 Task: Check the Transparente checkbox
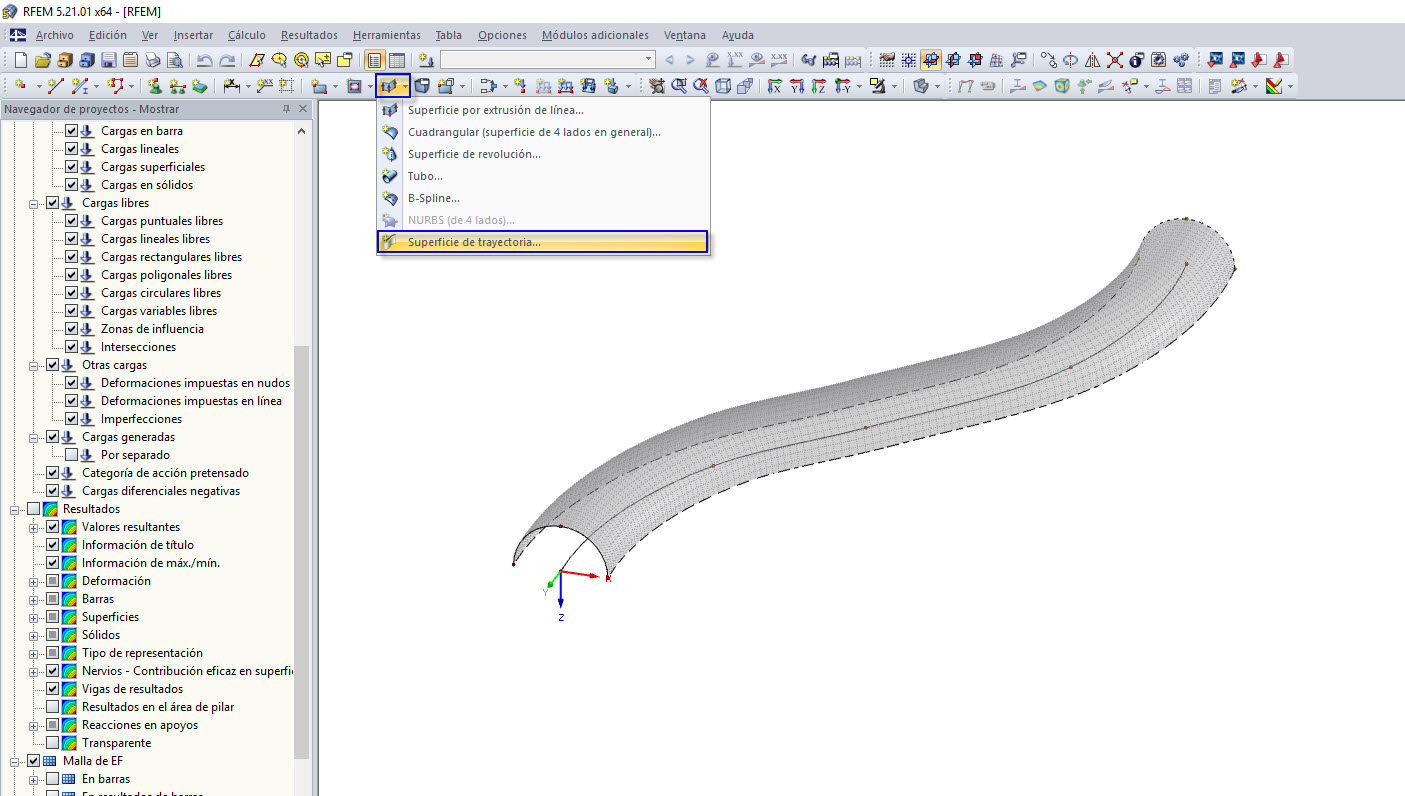[52, 743]
